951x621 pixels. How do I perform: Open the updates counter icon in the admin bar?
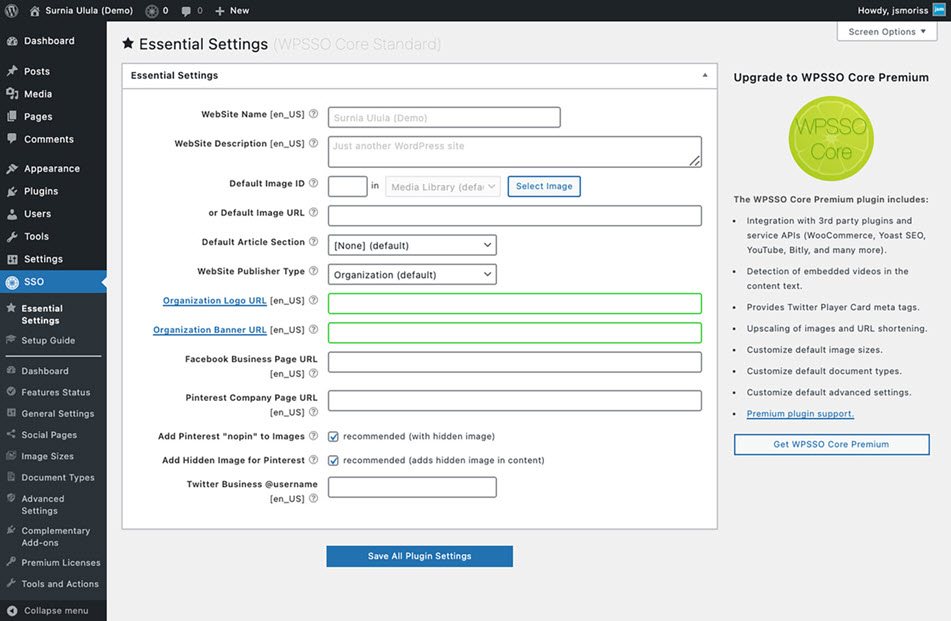[152, 11]
